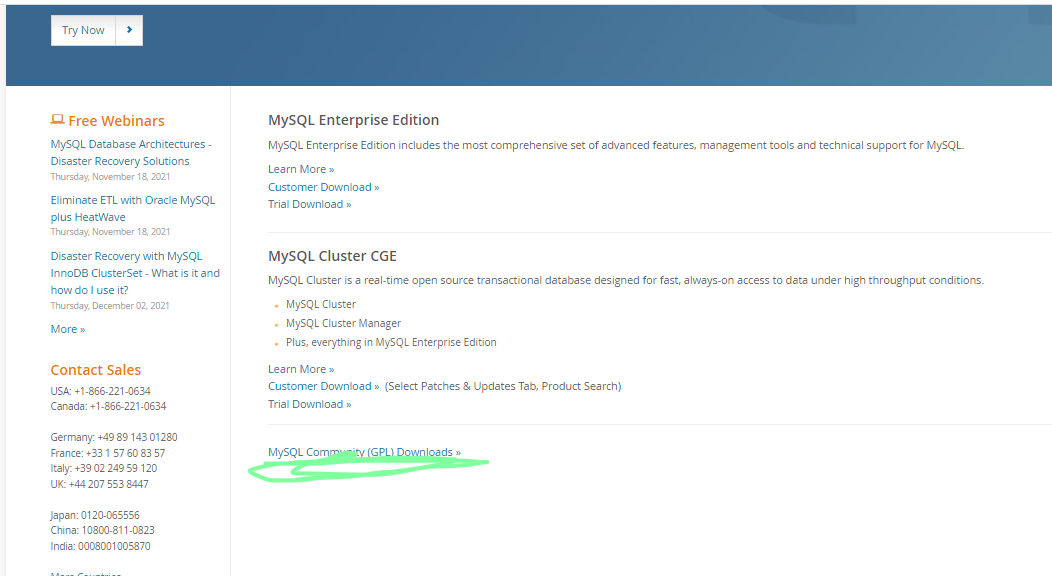Click the 'MySQL Cluster Manager' bullet item

click(x=344, y=323)
